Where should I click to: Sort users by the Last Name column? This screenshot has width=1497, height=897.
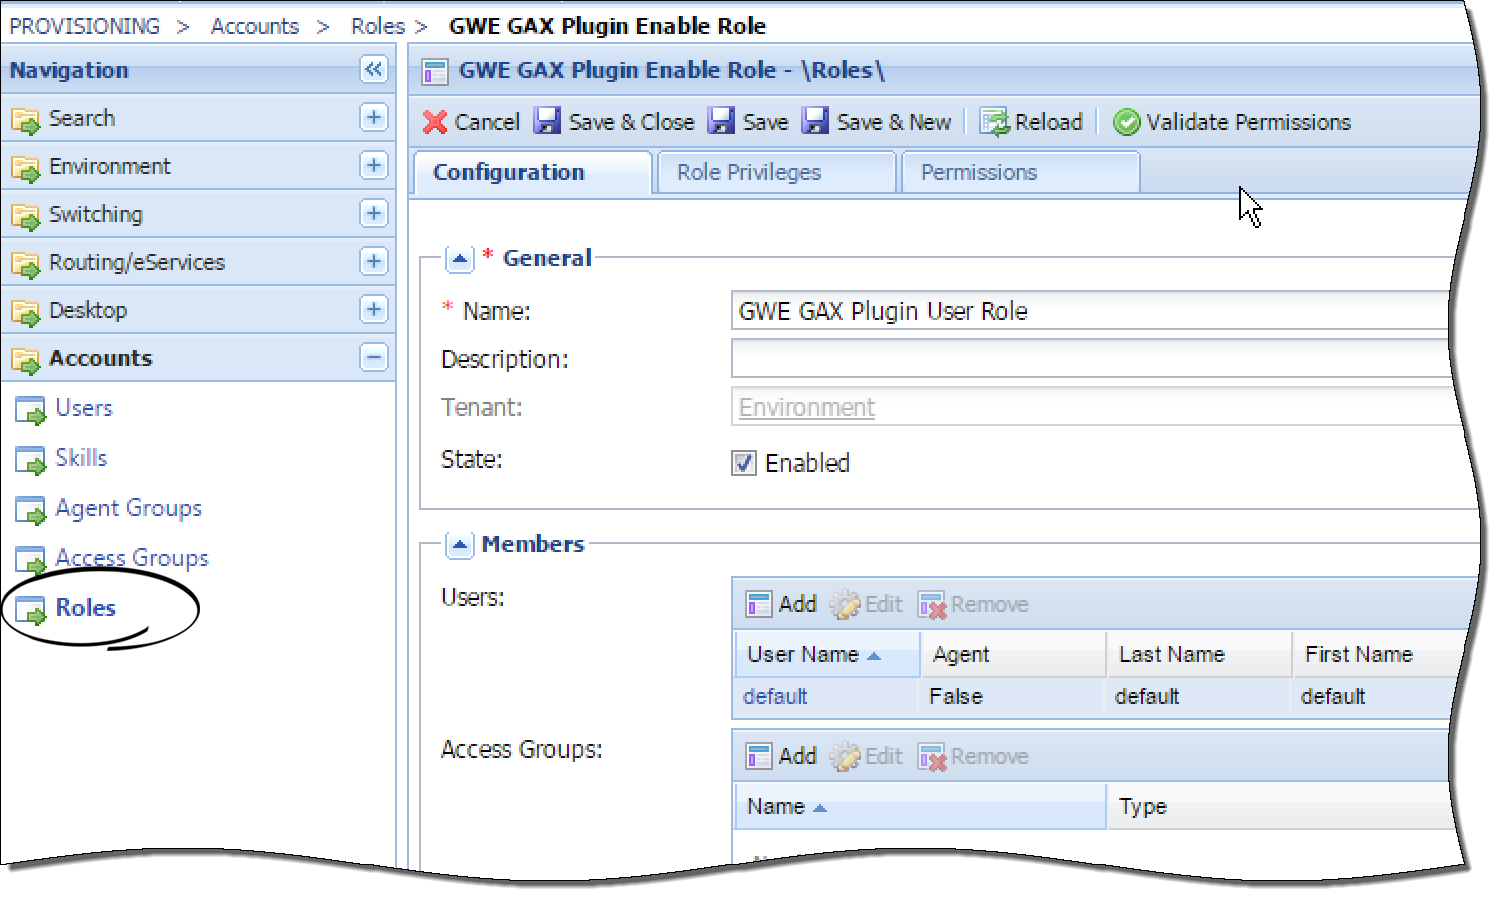[x=1171, y=654]
